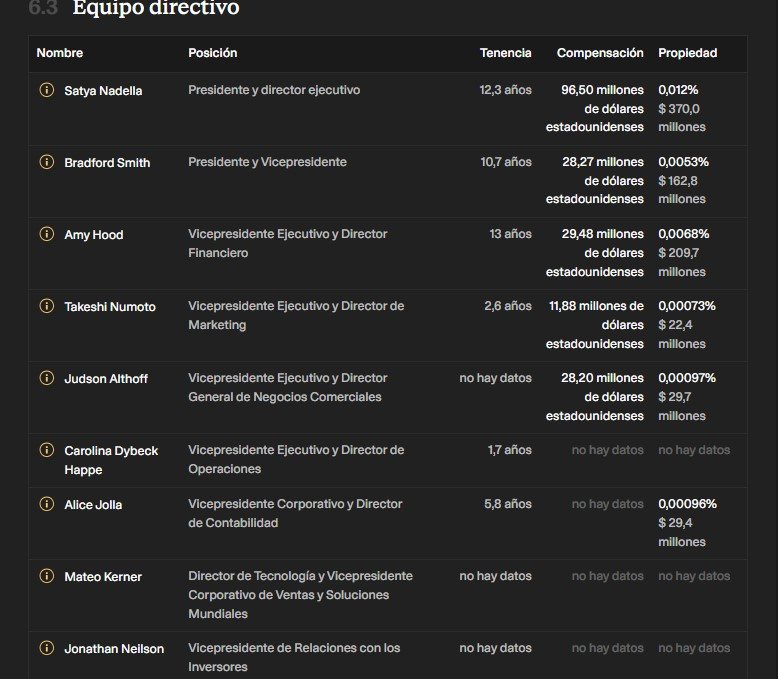Open Alice Jolla's name entry
The image size is (778, 679).
coord(93,505)
